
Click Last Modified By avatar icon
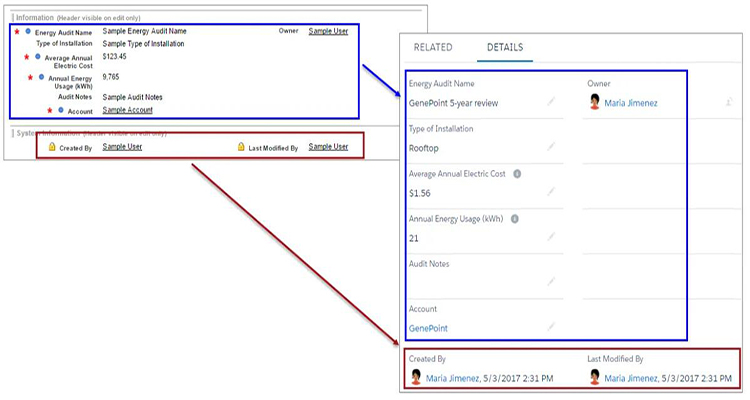tap(595, 377)
